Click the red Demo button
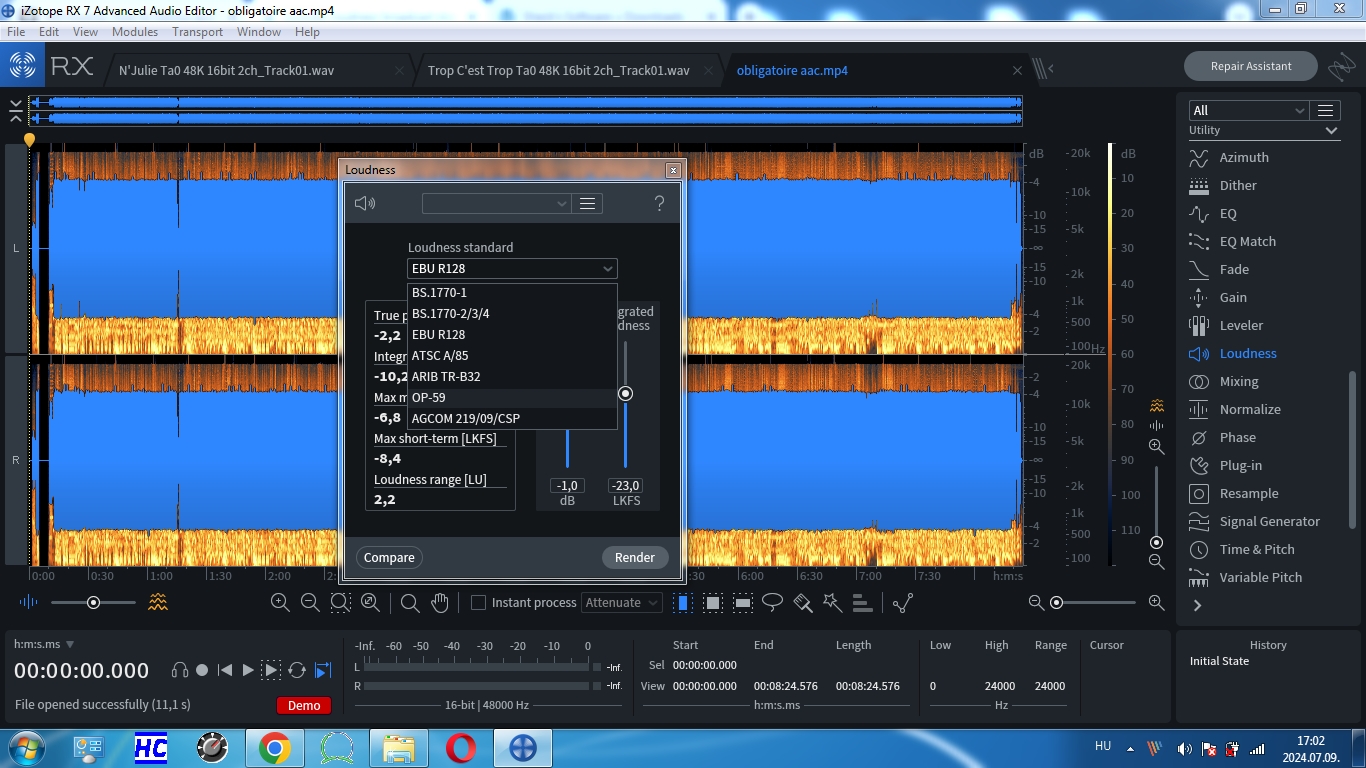 pos(304,705)
